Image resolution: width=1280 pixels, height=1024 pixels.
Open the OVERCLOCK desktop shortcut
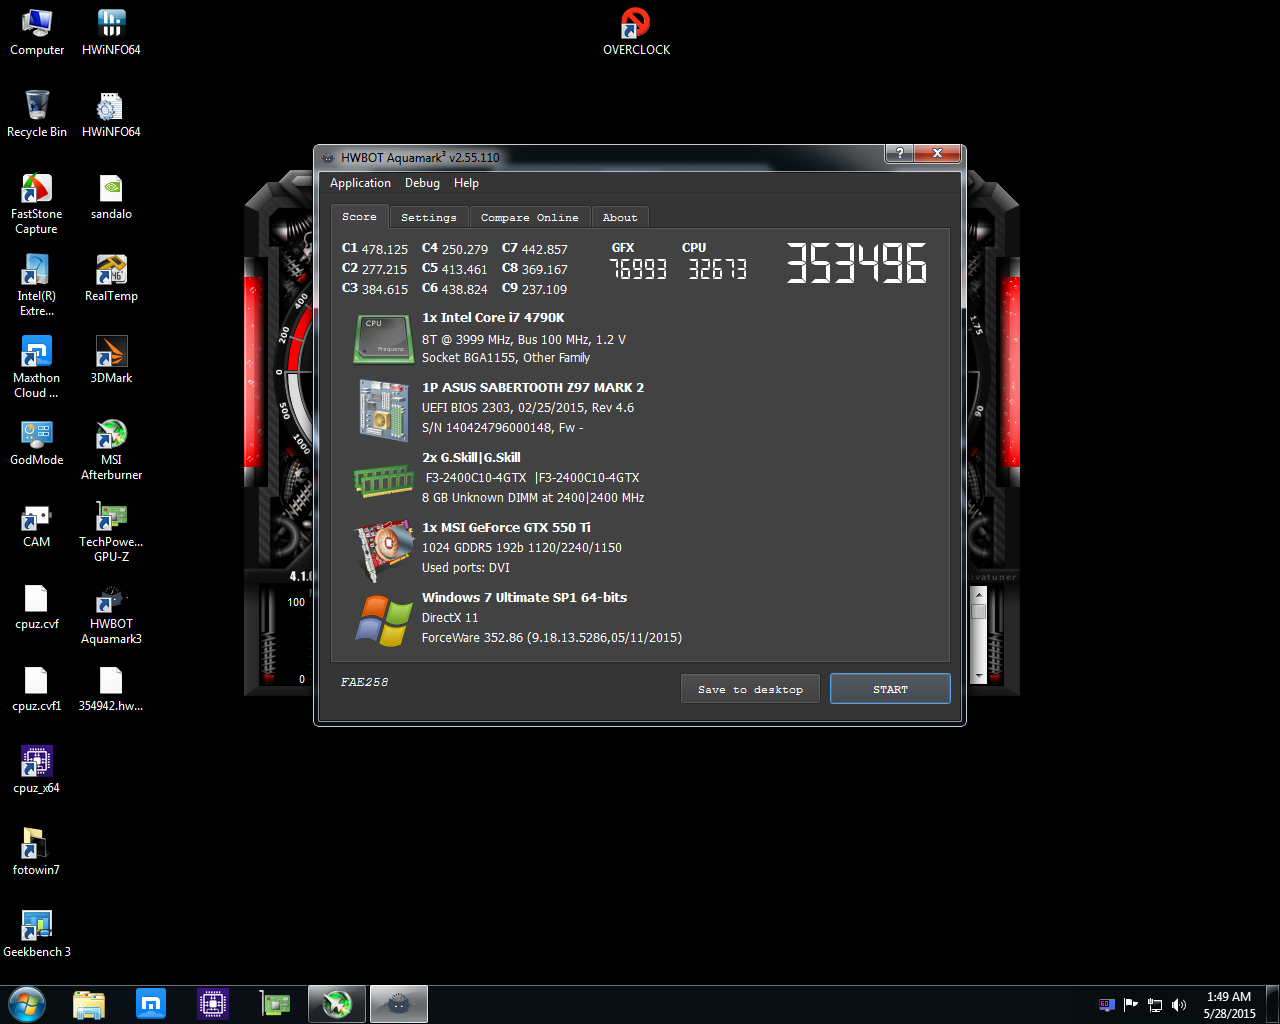click(x=636, y=32)
